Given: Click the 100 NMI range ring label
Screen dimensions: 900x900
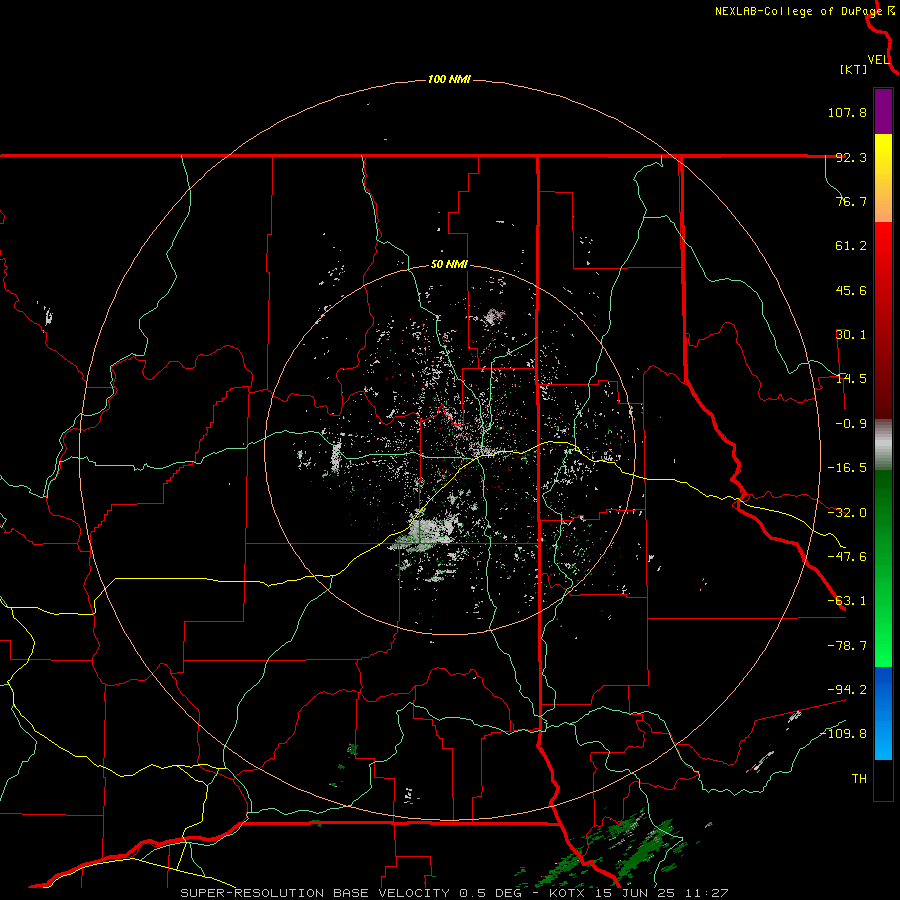Looking at the screenshot, I should [x=449, y=79].
